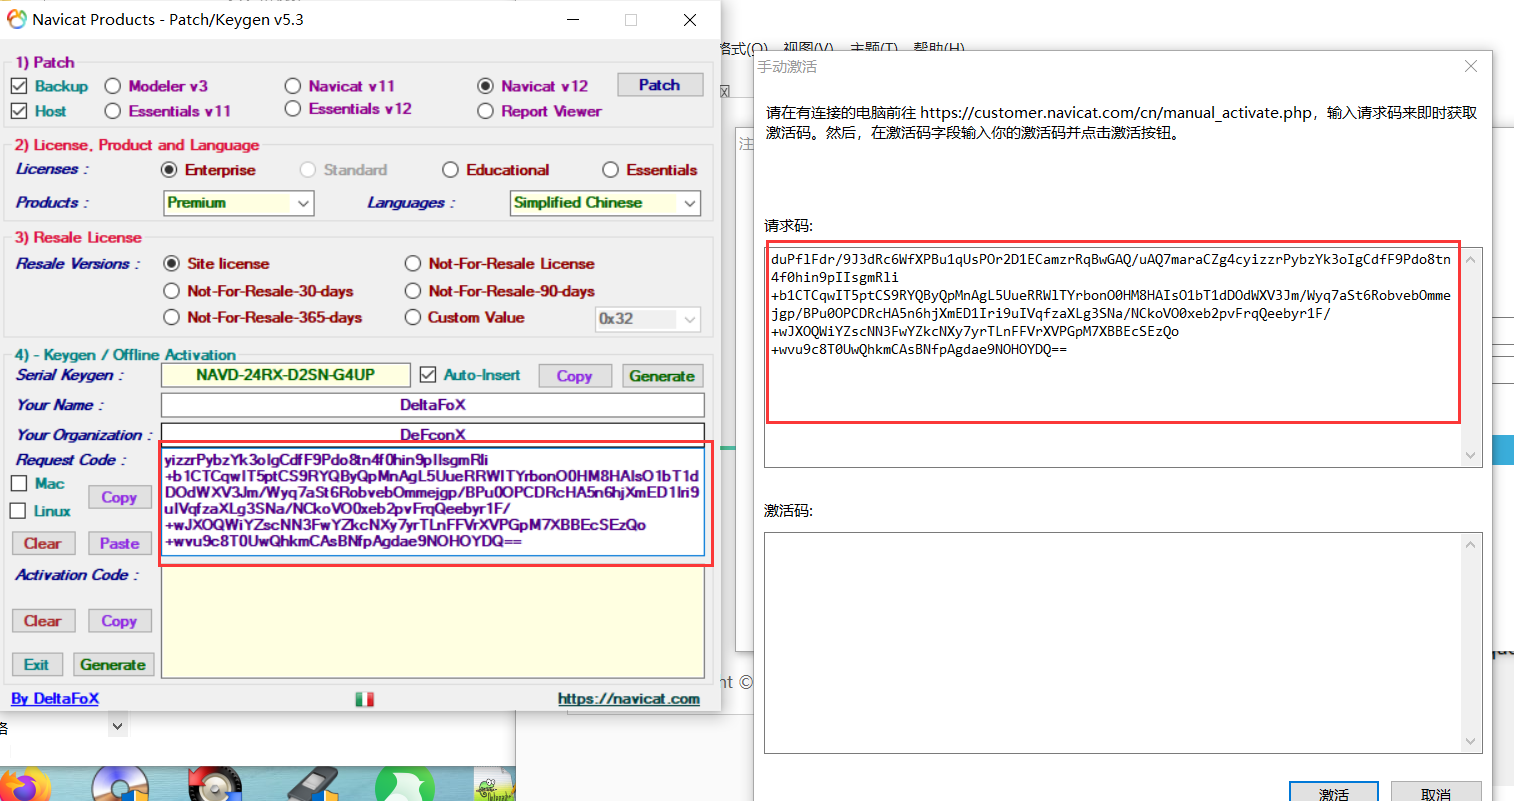Click the 取消 button in activation dialog

click(x=1436, y=794)
